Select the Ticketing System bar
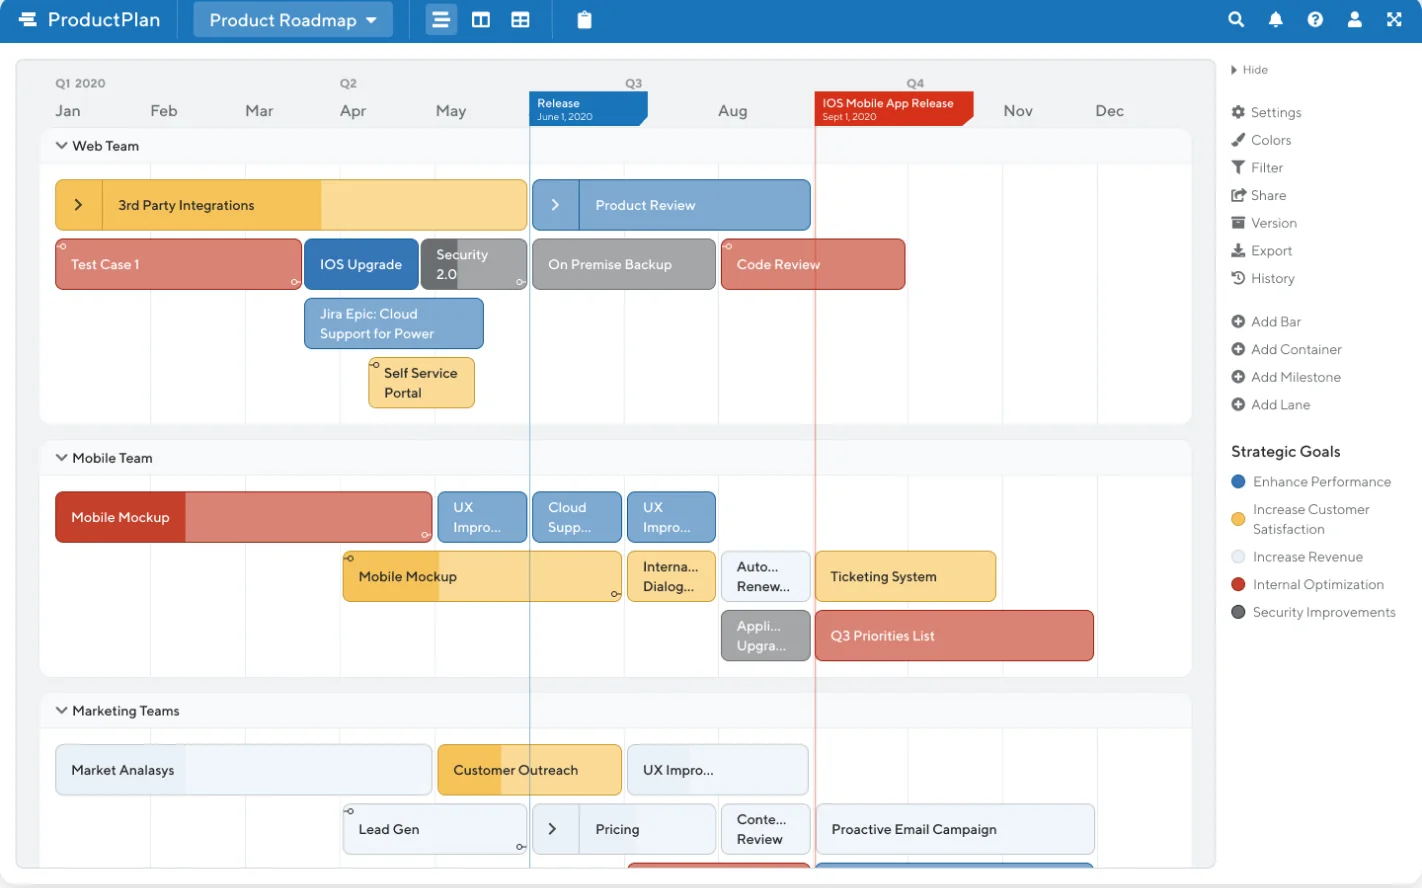Image resolution: width=1422 pixels, height=888 pixels. (x=905, y=577)
